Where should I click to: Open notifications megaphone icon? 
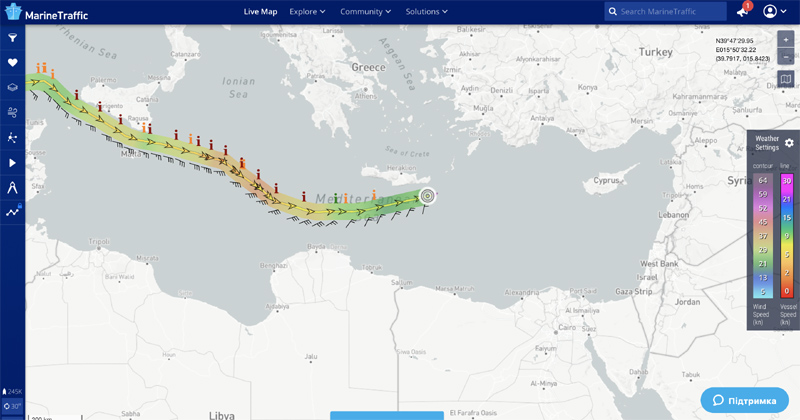(x=742, y=12)
